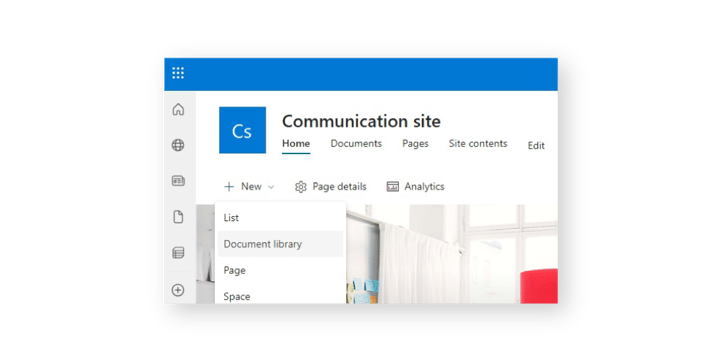Screen dimensions: 722x361
Task: Expand the New dropdown chevron
Action: (x=271, y=187)
